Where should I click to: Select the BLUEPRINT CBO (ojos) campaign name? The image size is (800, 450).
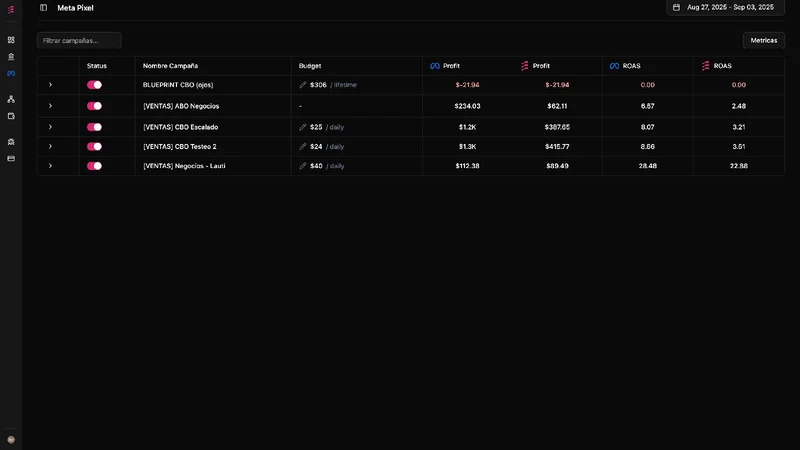point(178,85)
